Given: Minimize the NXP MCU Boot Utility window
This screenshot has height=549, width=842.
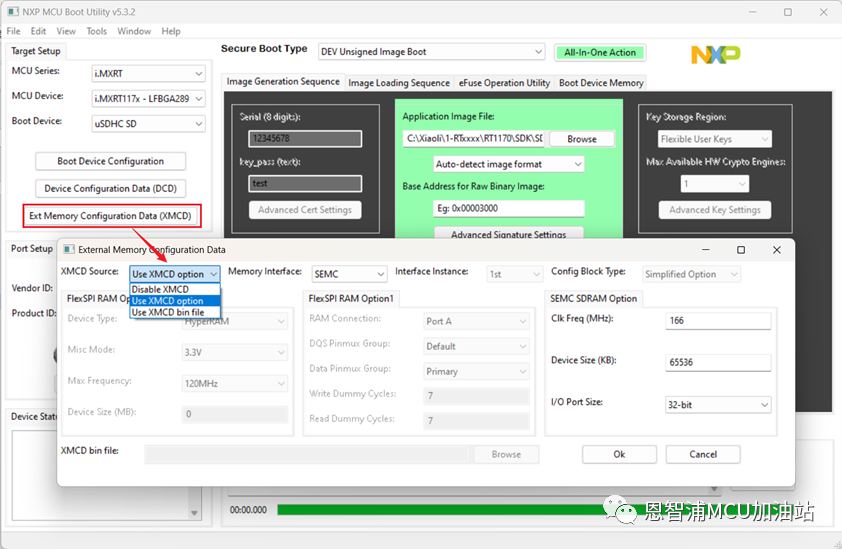Looking at the screenshot, I should (x=752, y=12).
